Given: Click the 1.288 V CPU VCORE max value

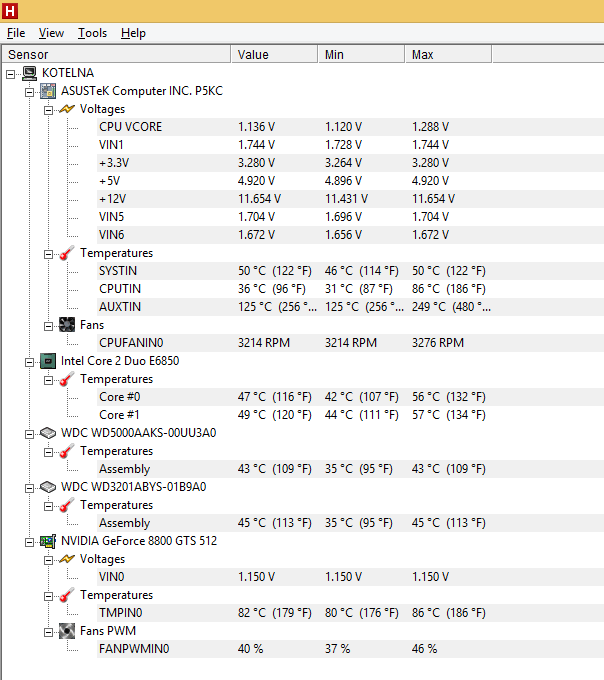Looking at the screenshot, I should click(430, 127).
